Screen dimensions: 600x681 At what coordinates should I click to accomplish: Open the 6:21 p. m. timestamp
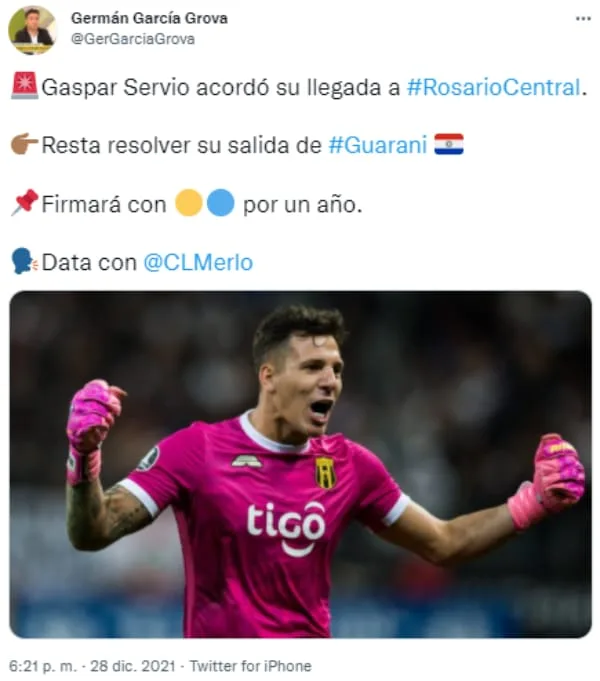(x=43, y=666)
